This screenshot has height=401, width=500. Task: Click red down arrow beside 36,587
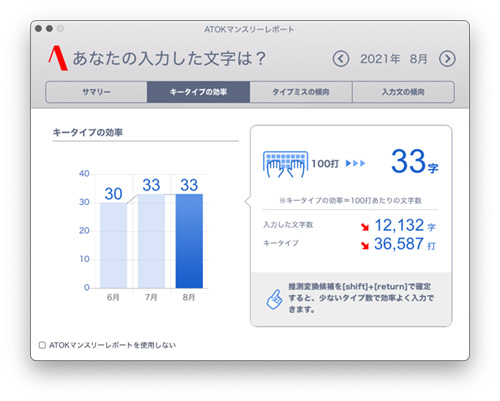point(365,246)
